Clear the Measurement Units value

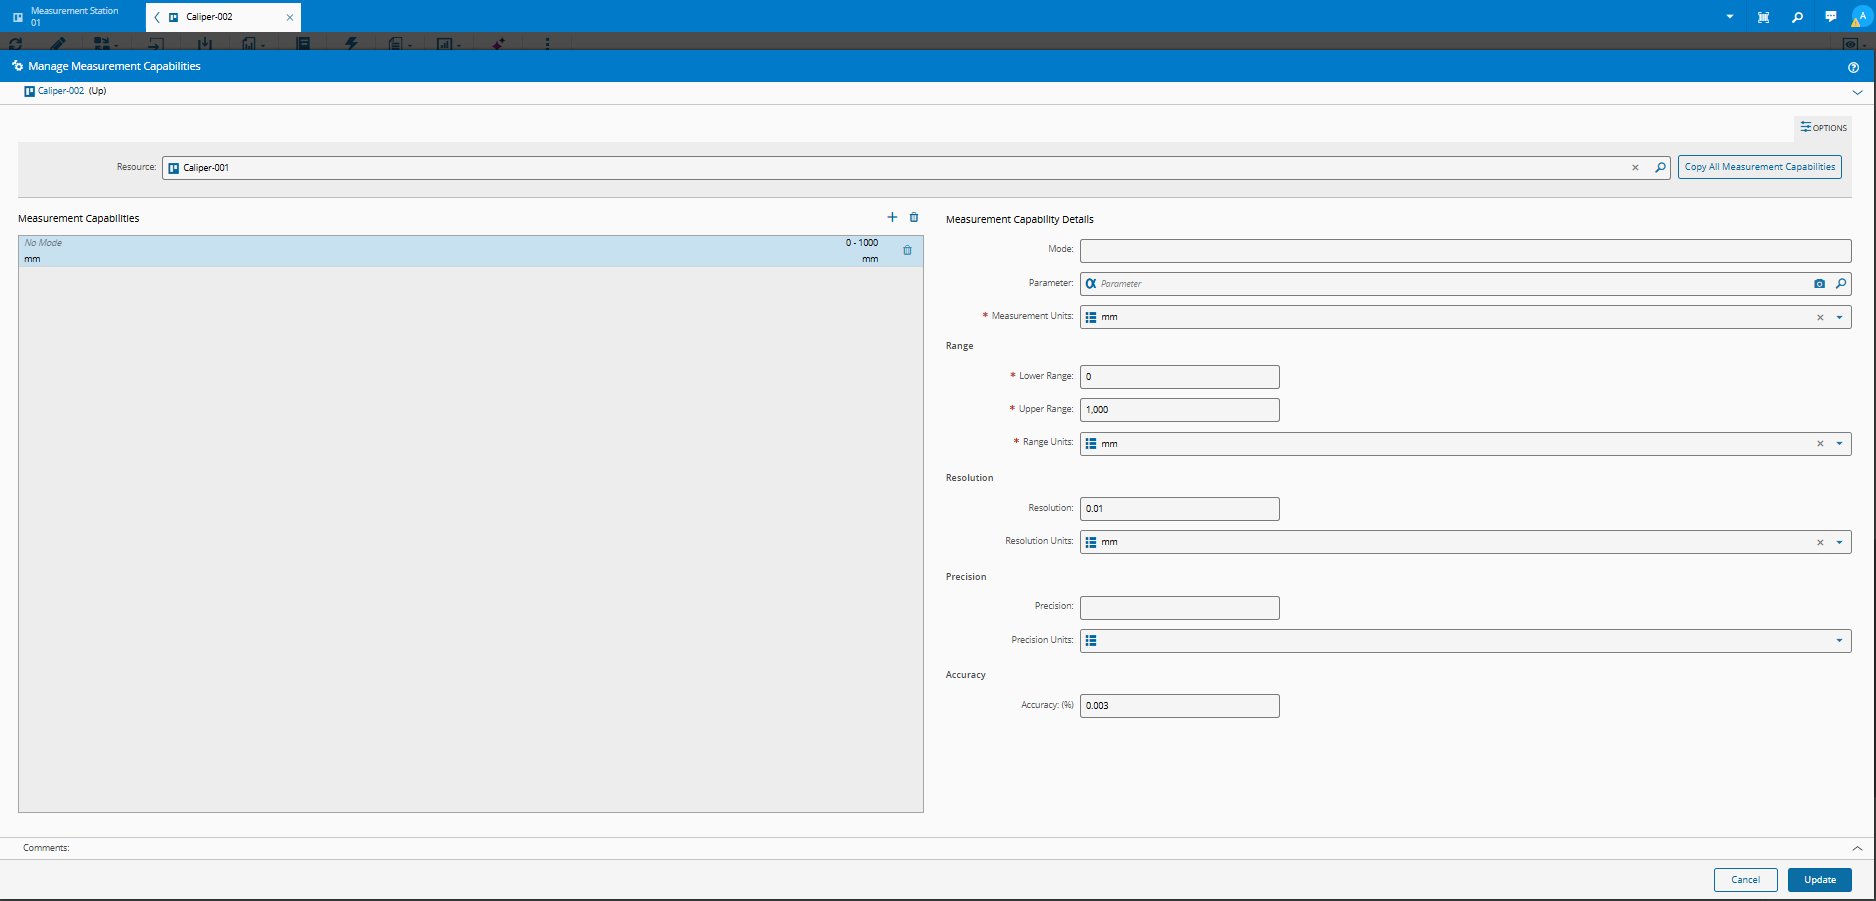pos(1820,318)
